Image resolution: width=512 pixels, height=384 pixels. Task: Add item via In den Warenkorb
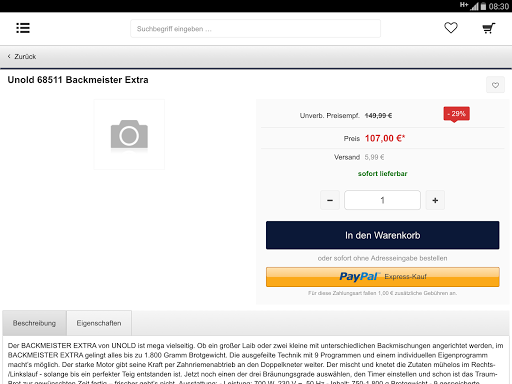383,235
